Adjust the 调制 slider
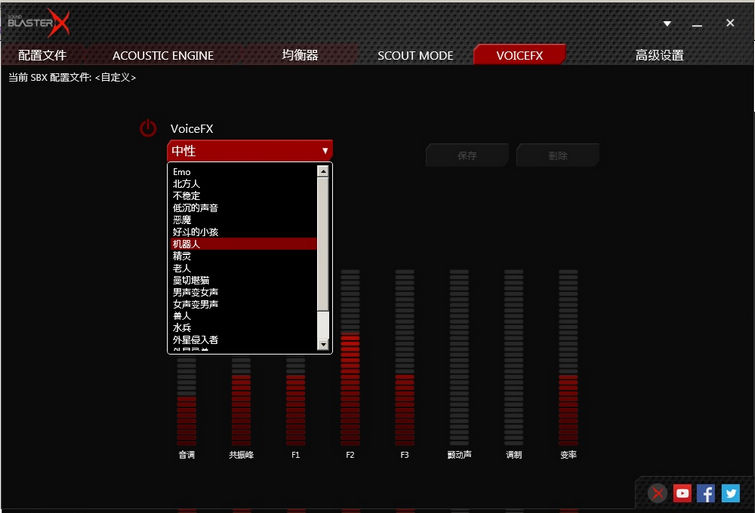The image size is (755, 513). [x=513, y=357]
